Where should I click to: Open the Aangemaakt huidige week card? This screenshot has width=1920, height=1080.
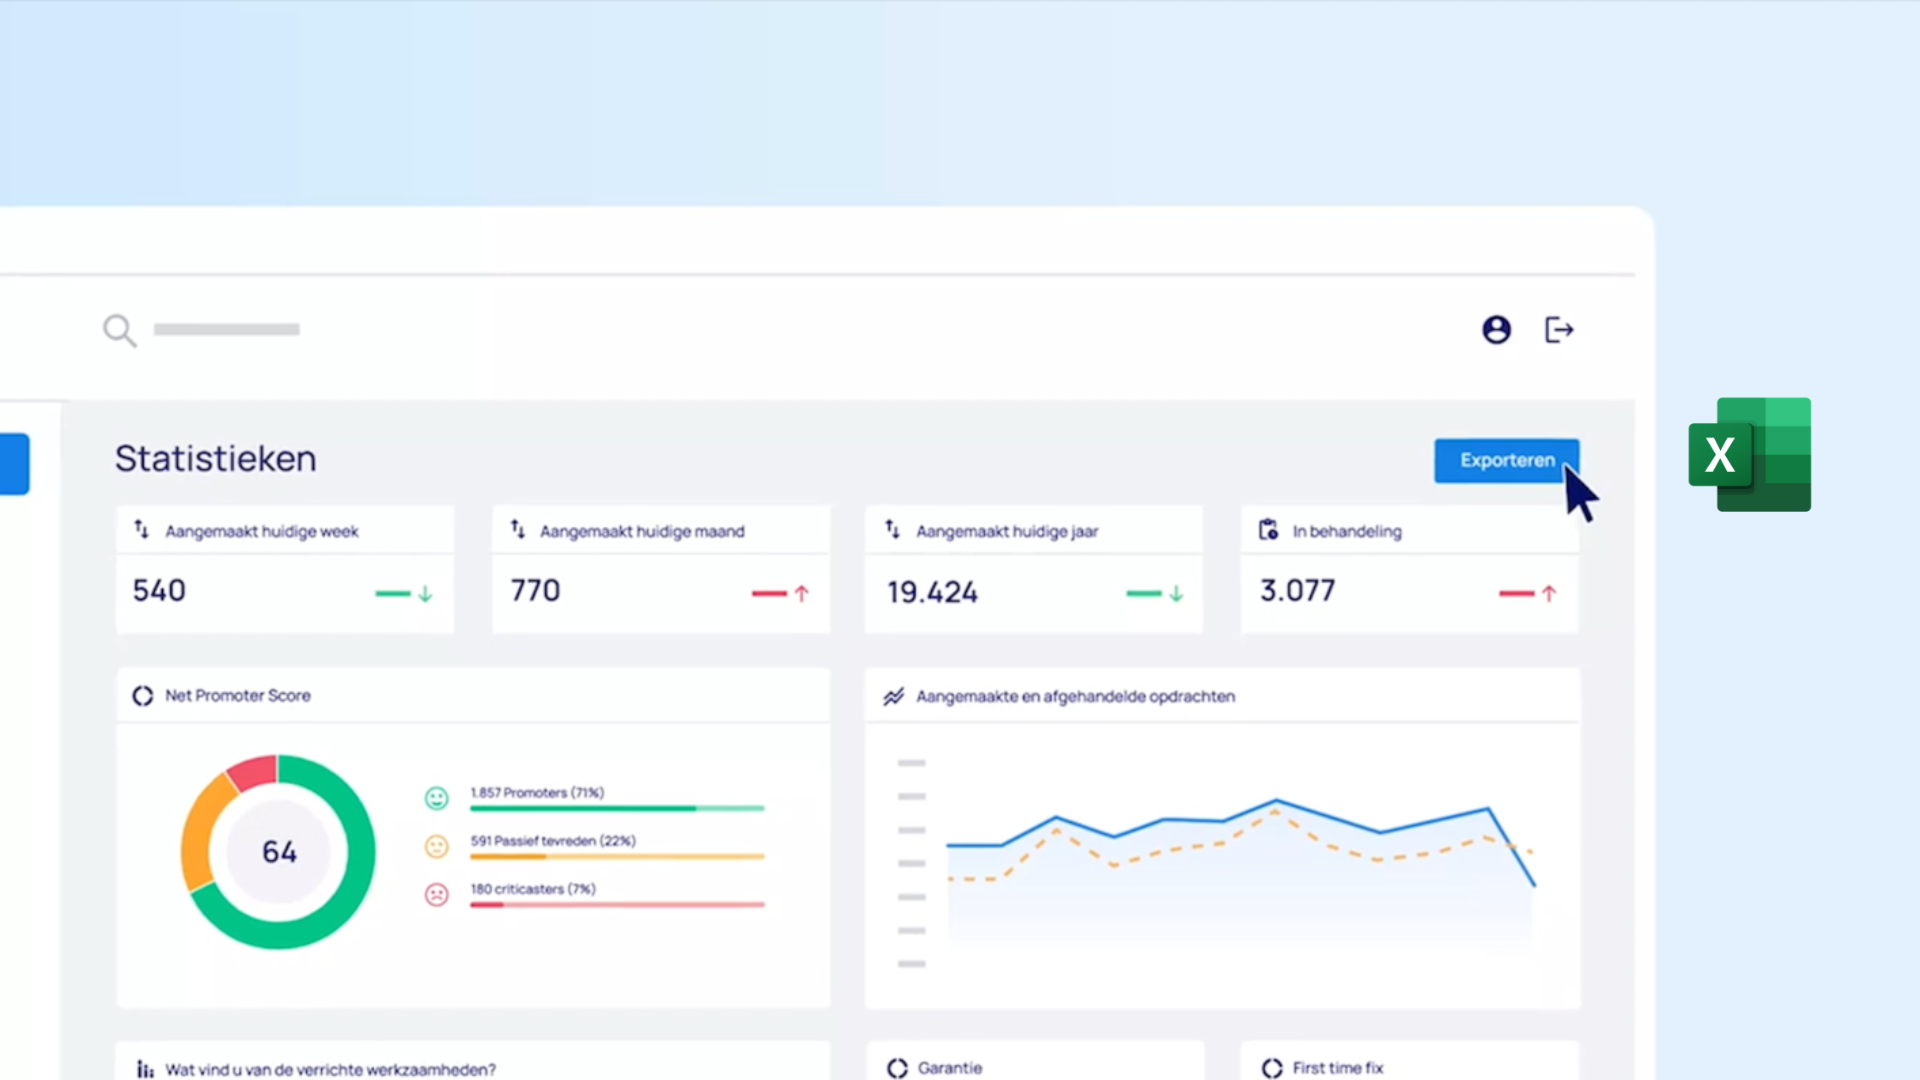tap(285, 570)
